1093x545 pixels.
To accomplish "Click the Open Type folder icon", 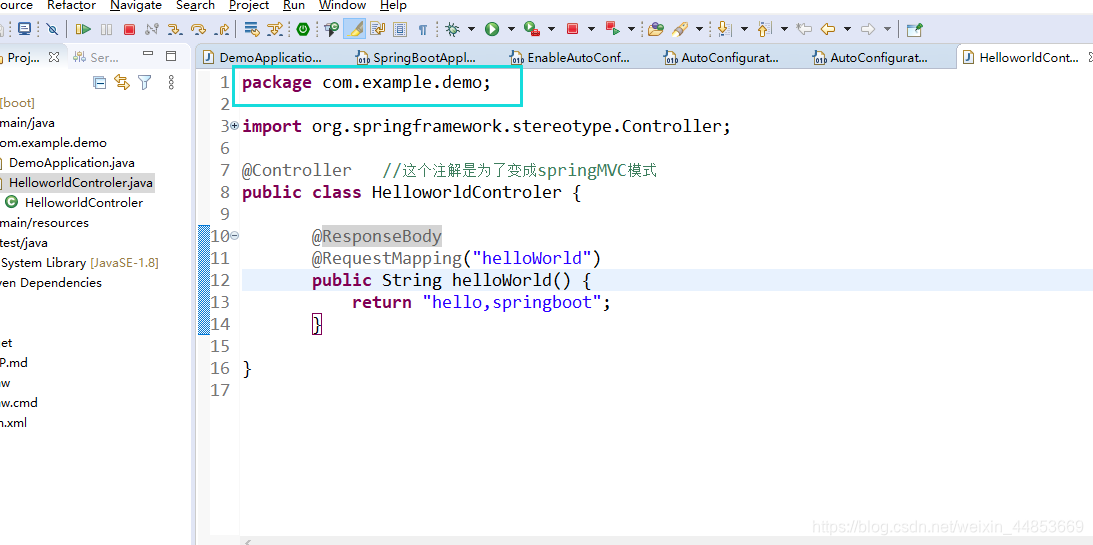I will (656, 29).
